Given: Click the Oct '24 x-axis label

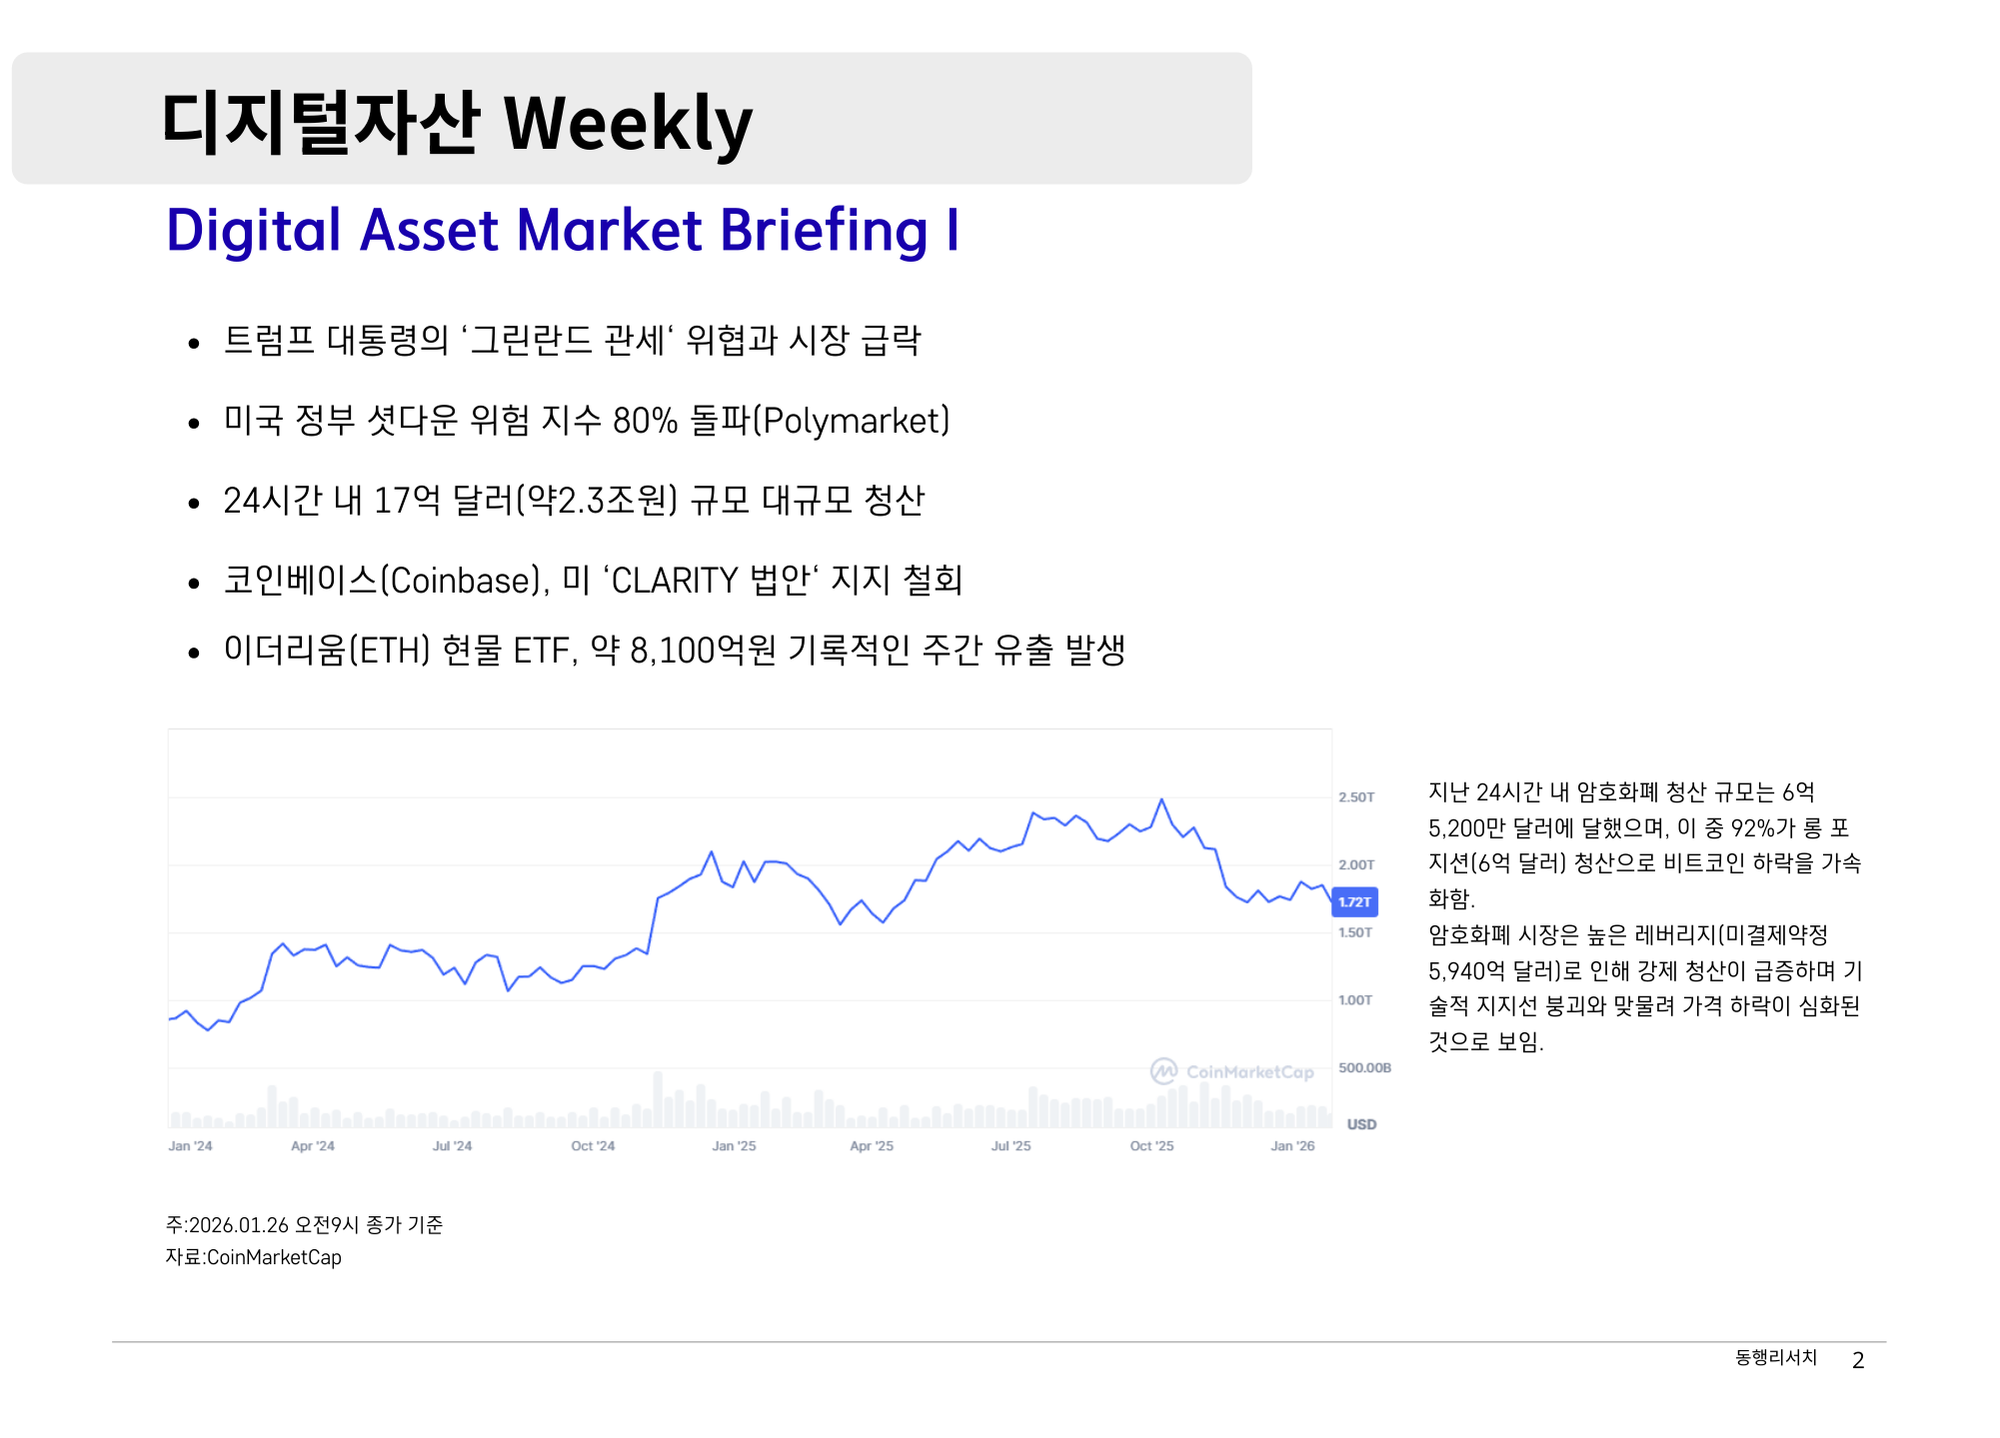Looking at the screenshot, I should point(593,1146).
